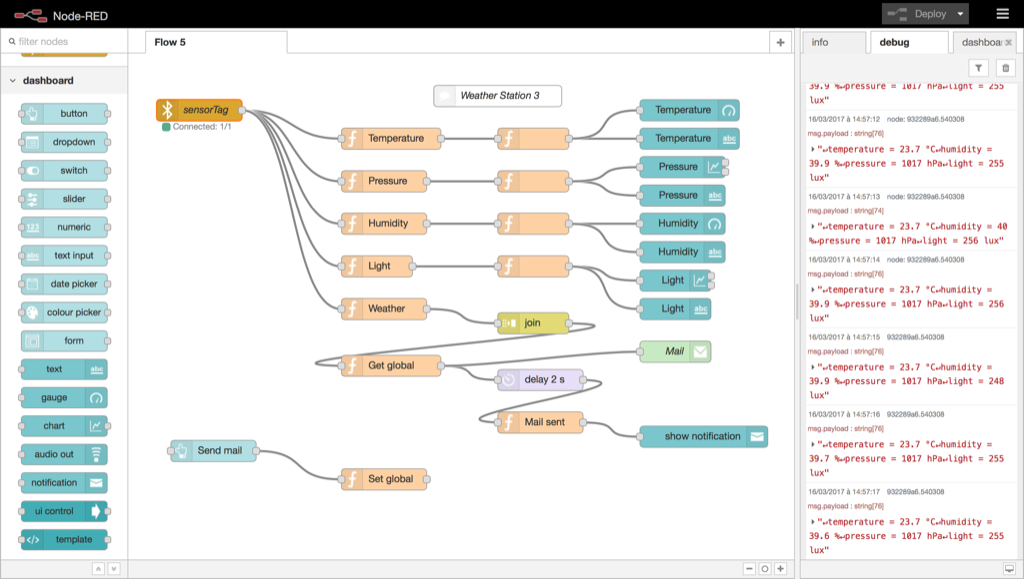
Task: Open the Flow 5 tab
Action: [215, 42]
